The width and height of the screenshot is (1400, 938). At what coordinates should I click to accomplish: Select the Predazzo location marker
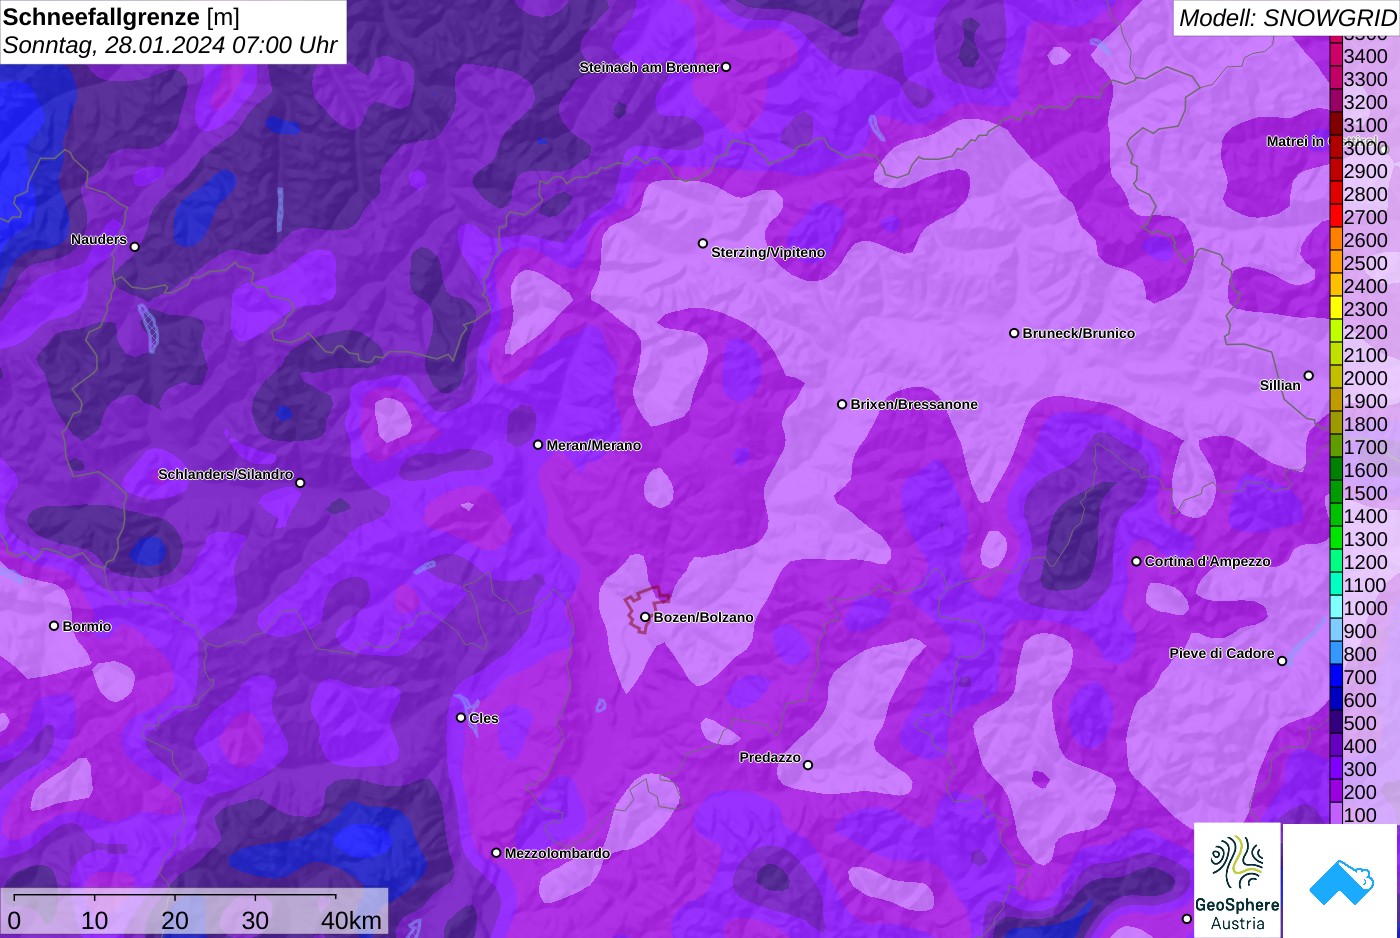click(808, 765)
